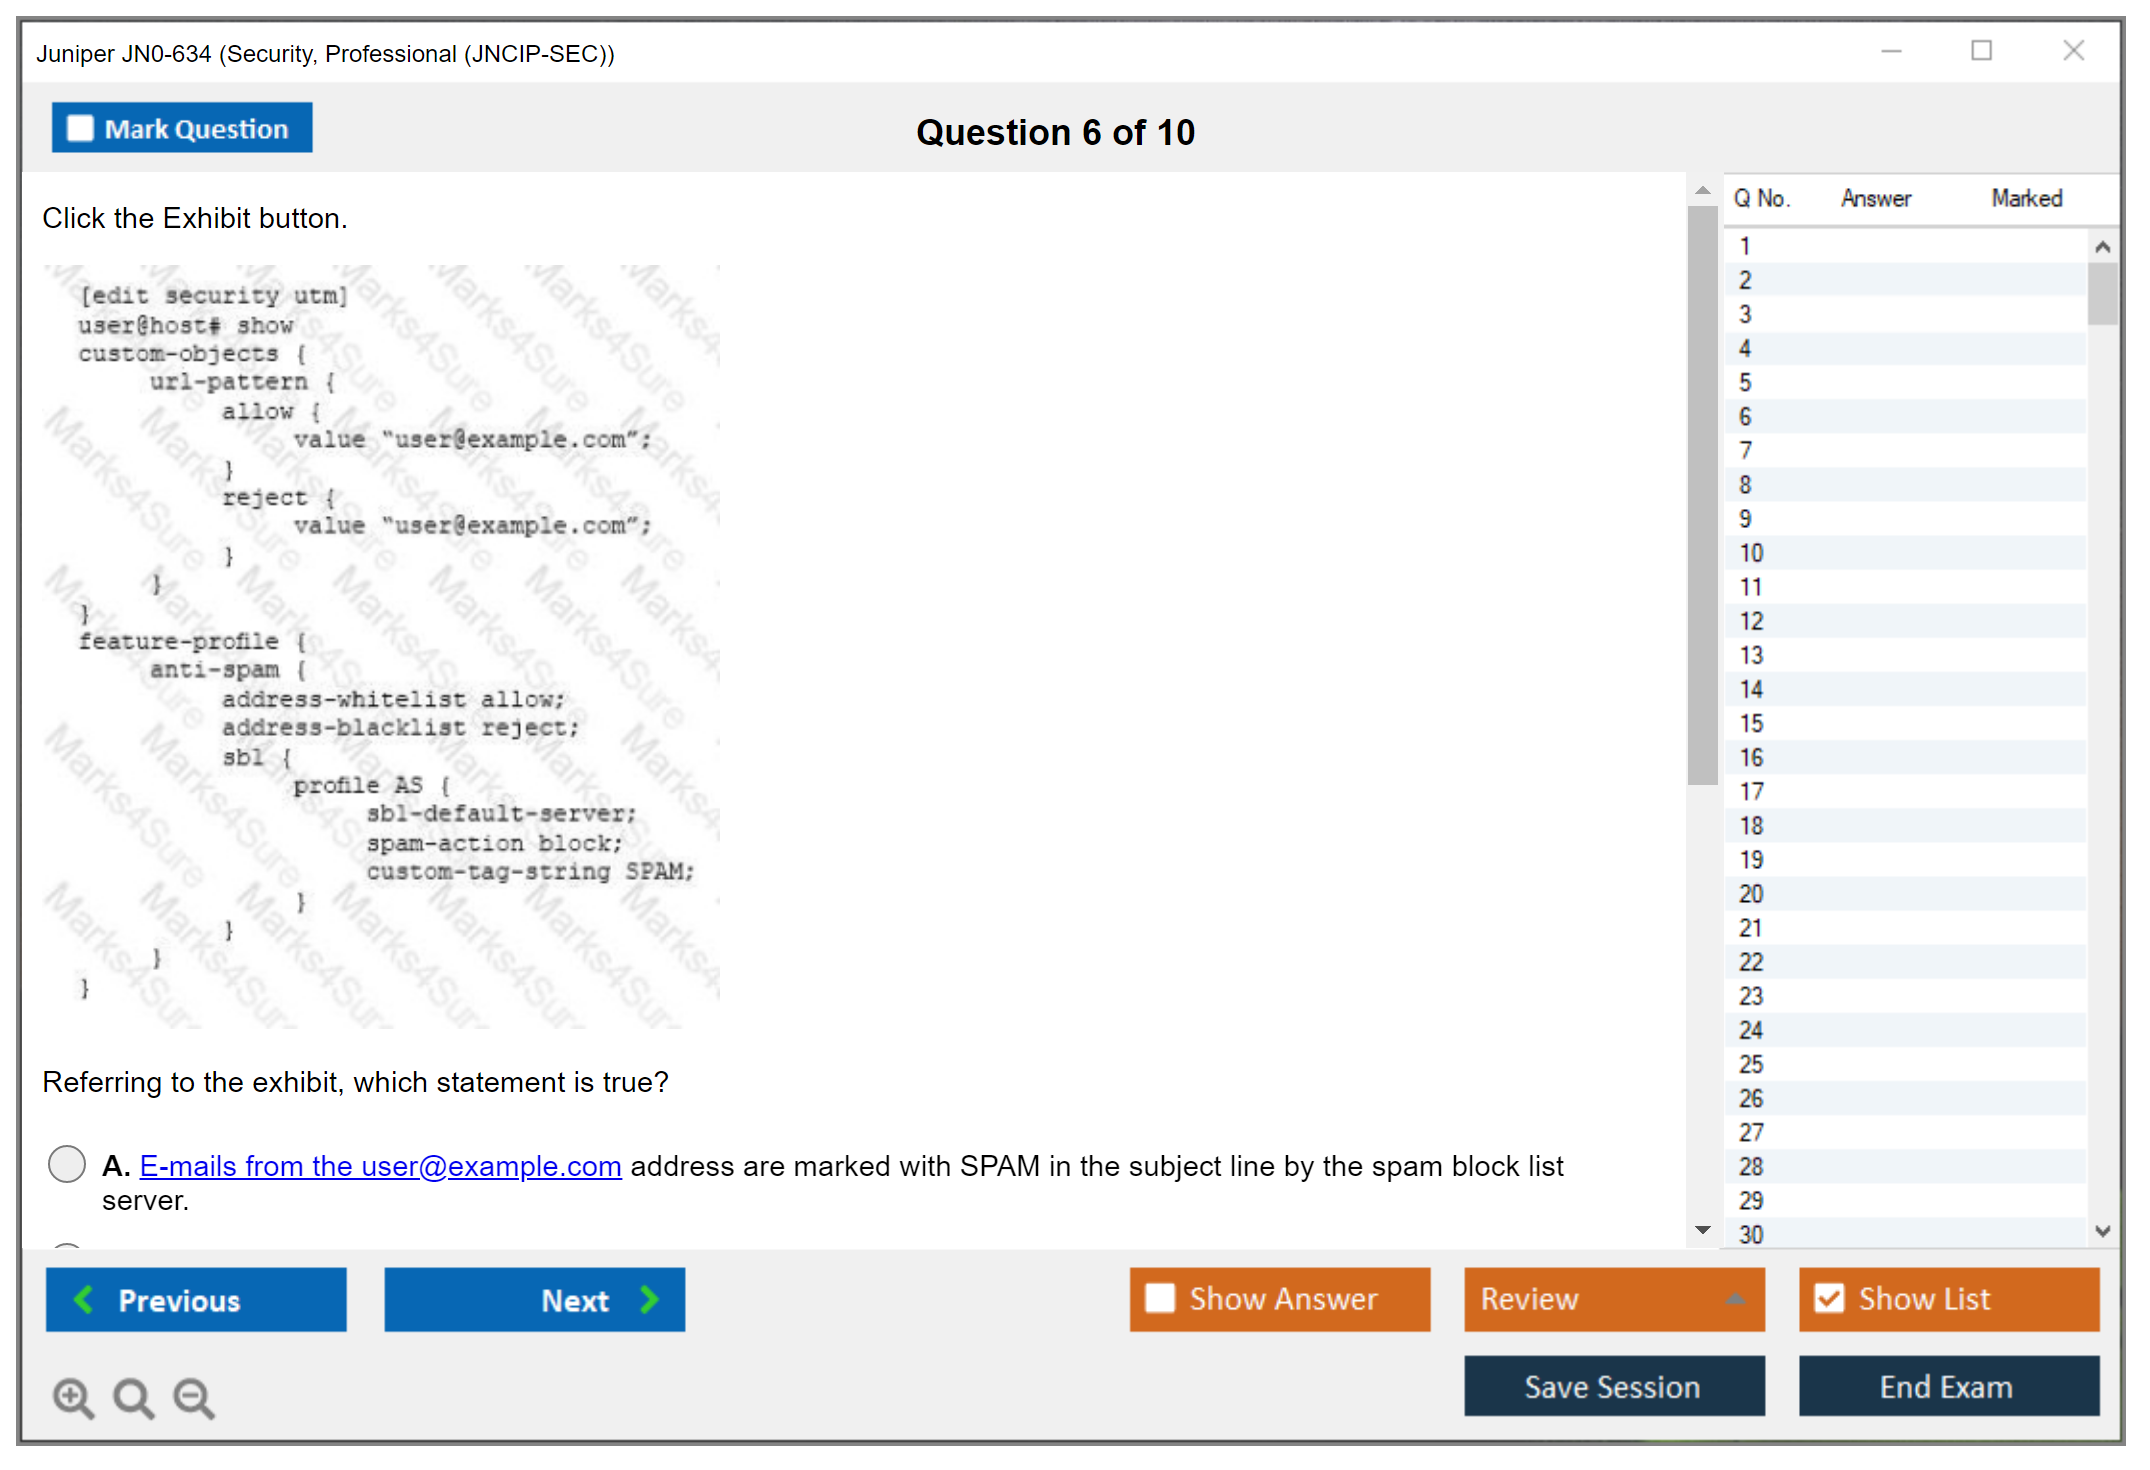Expand the Review dropdown menu
Image resolution: width=2150 pixels, height=1470 pixels.
(1735, 1299)
